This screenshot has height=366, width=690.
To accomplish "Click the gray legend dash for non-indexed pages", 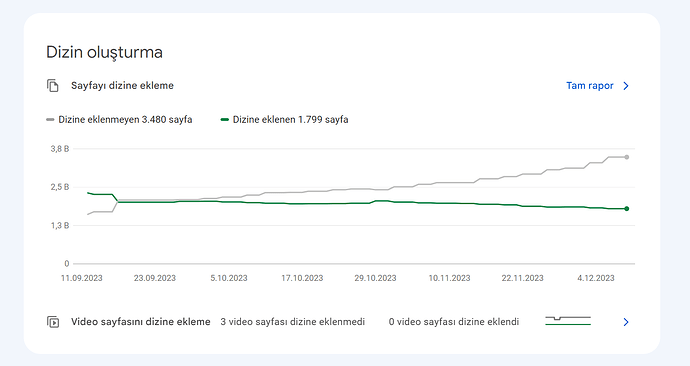I will [x=50, y=120].
